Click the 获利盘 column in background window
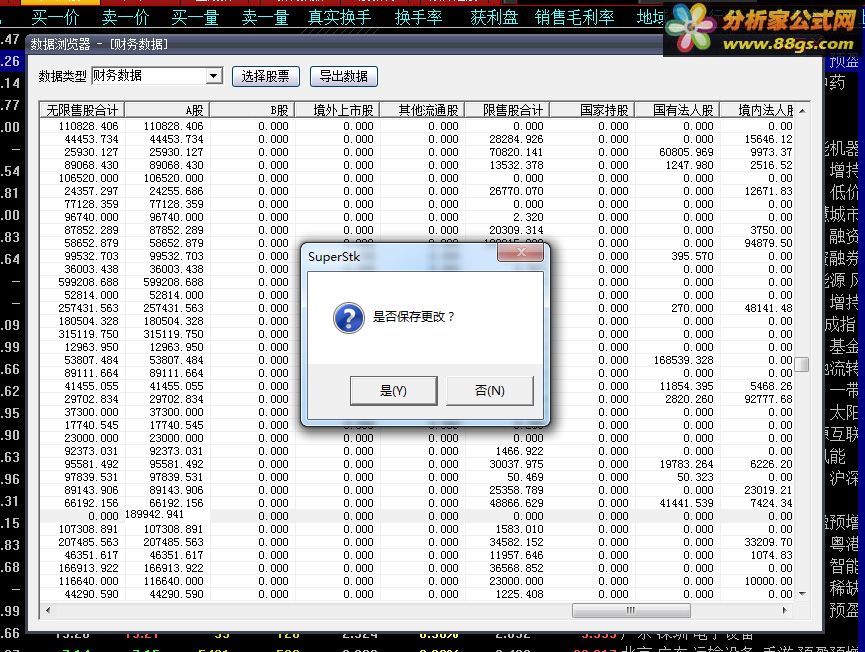This screenshot has height=652, width=865. (494, 18)
